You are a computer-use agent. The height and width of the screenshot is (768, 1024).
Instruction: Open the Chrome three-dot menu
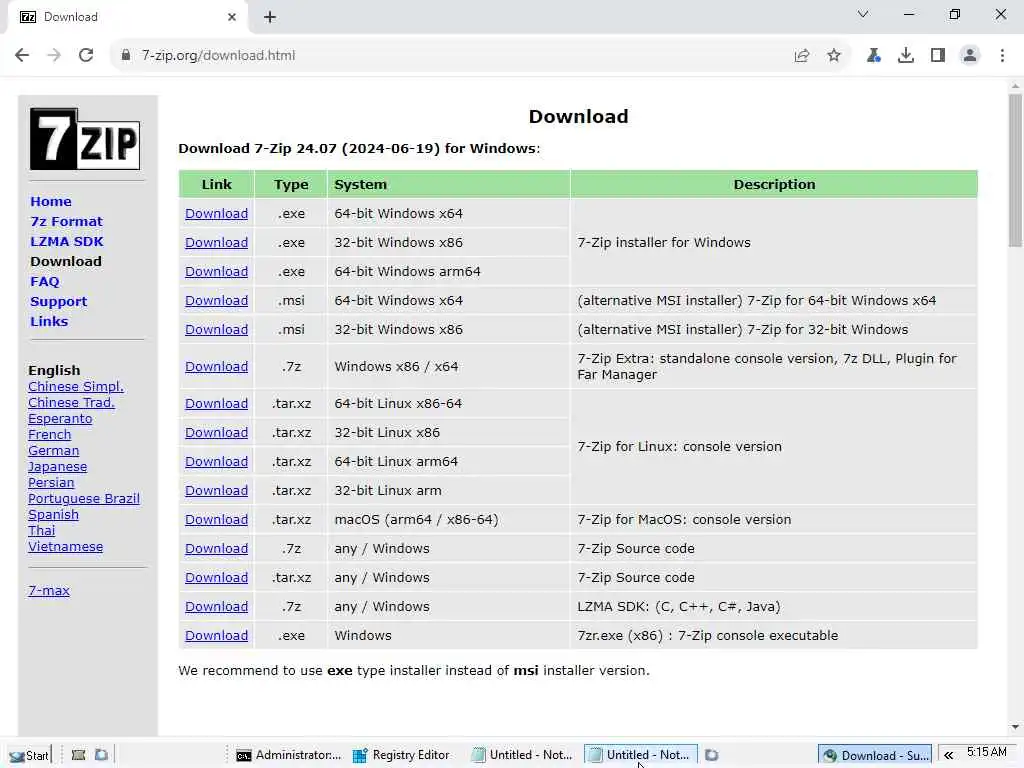pyautogui.click(x=1002, y=56)
